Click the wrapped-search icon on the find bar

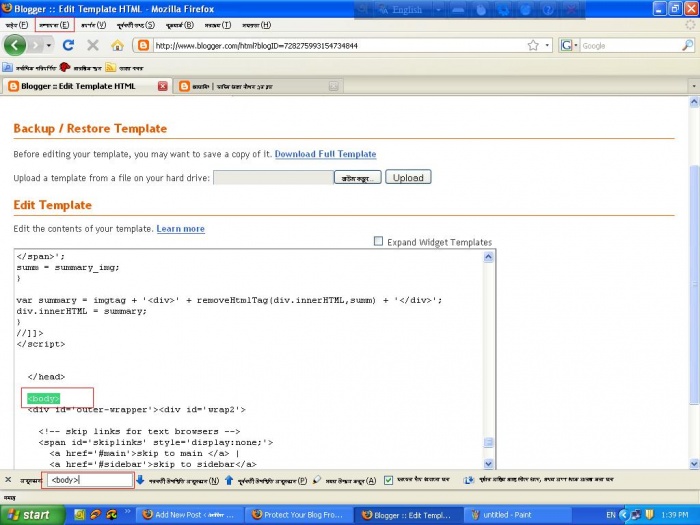point(468,480)
